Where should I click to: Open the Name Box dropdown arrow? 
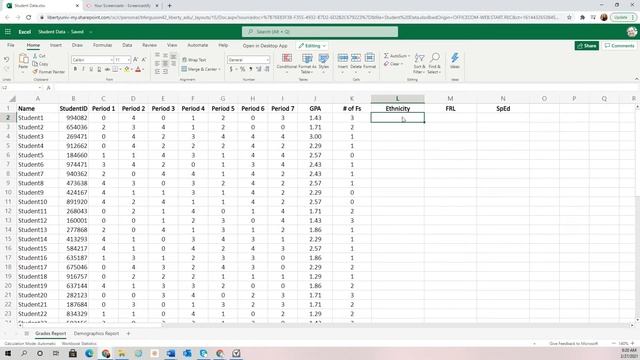[x=39, y=88]
